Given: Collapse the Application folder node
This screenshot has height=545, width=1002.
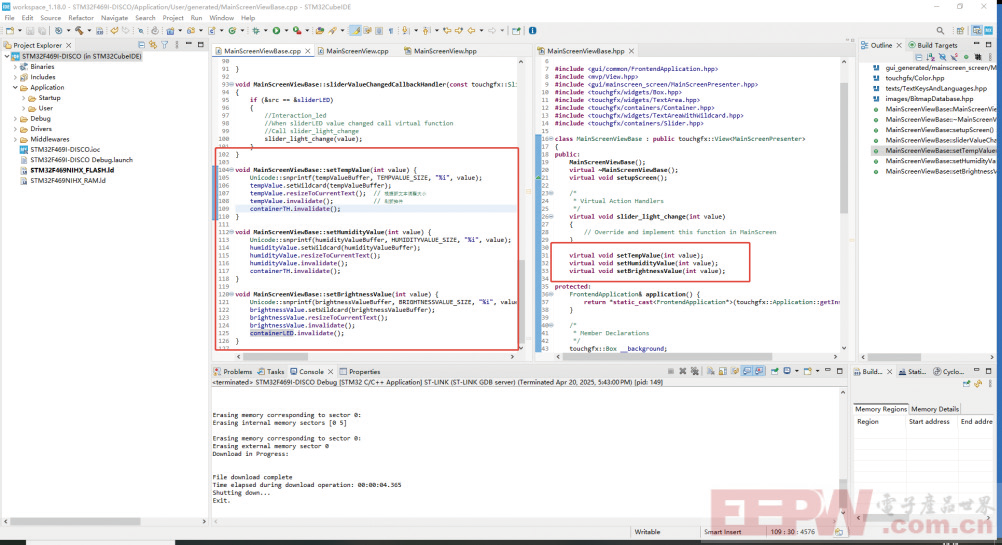Looking at the screenshot, I should [x=15, y=88].
